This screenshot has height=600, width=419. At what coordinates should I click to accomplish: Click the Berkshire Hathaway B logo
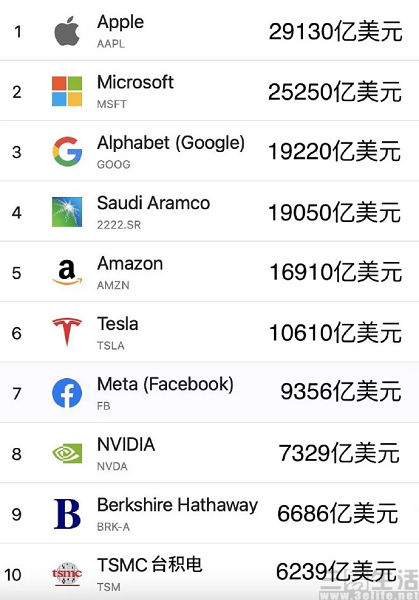pyautogui.click(x=67, y=514)
